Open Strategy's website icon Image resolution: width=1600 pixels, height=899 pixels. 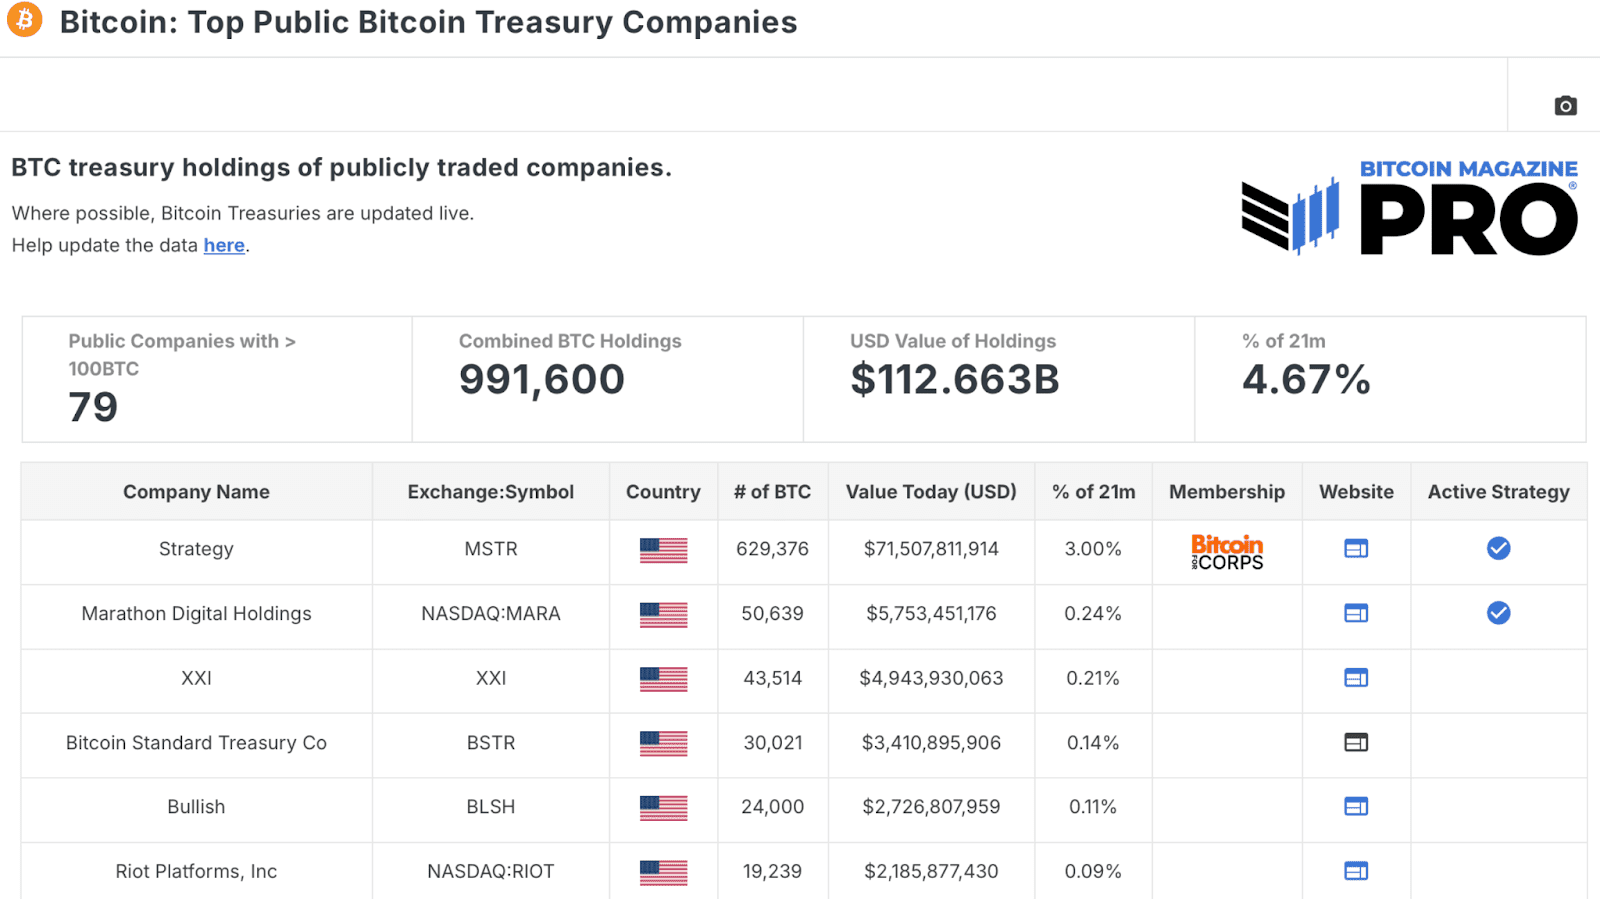(x=1356, y=549)
